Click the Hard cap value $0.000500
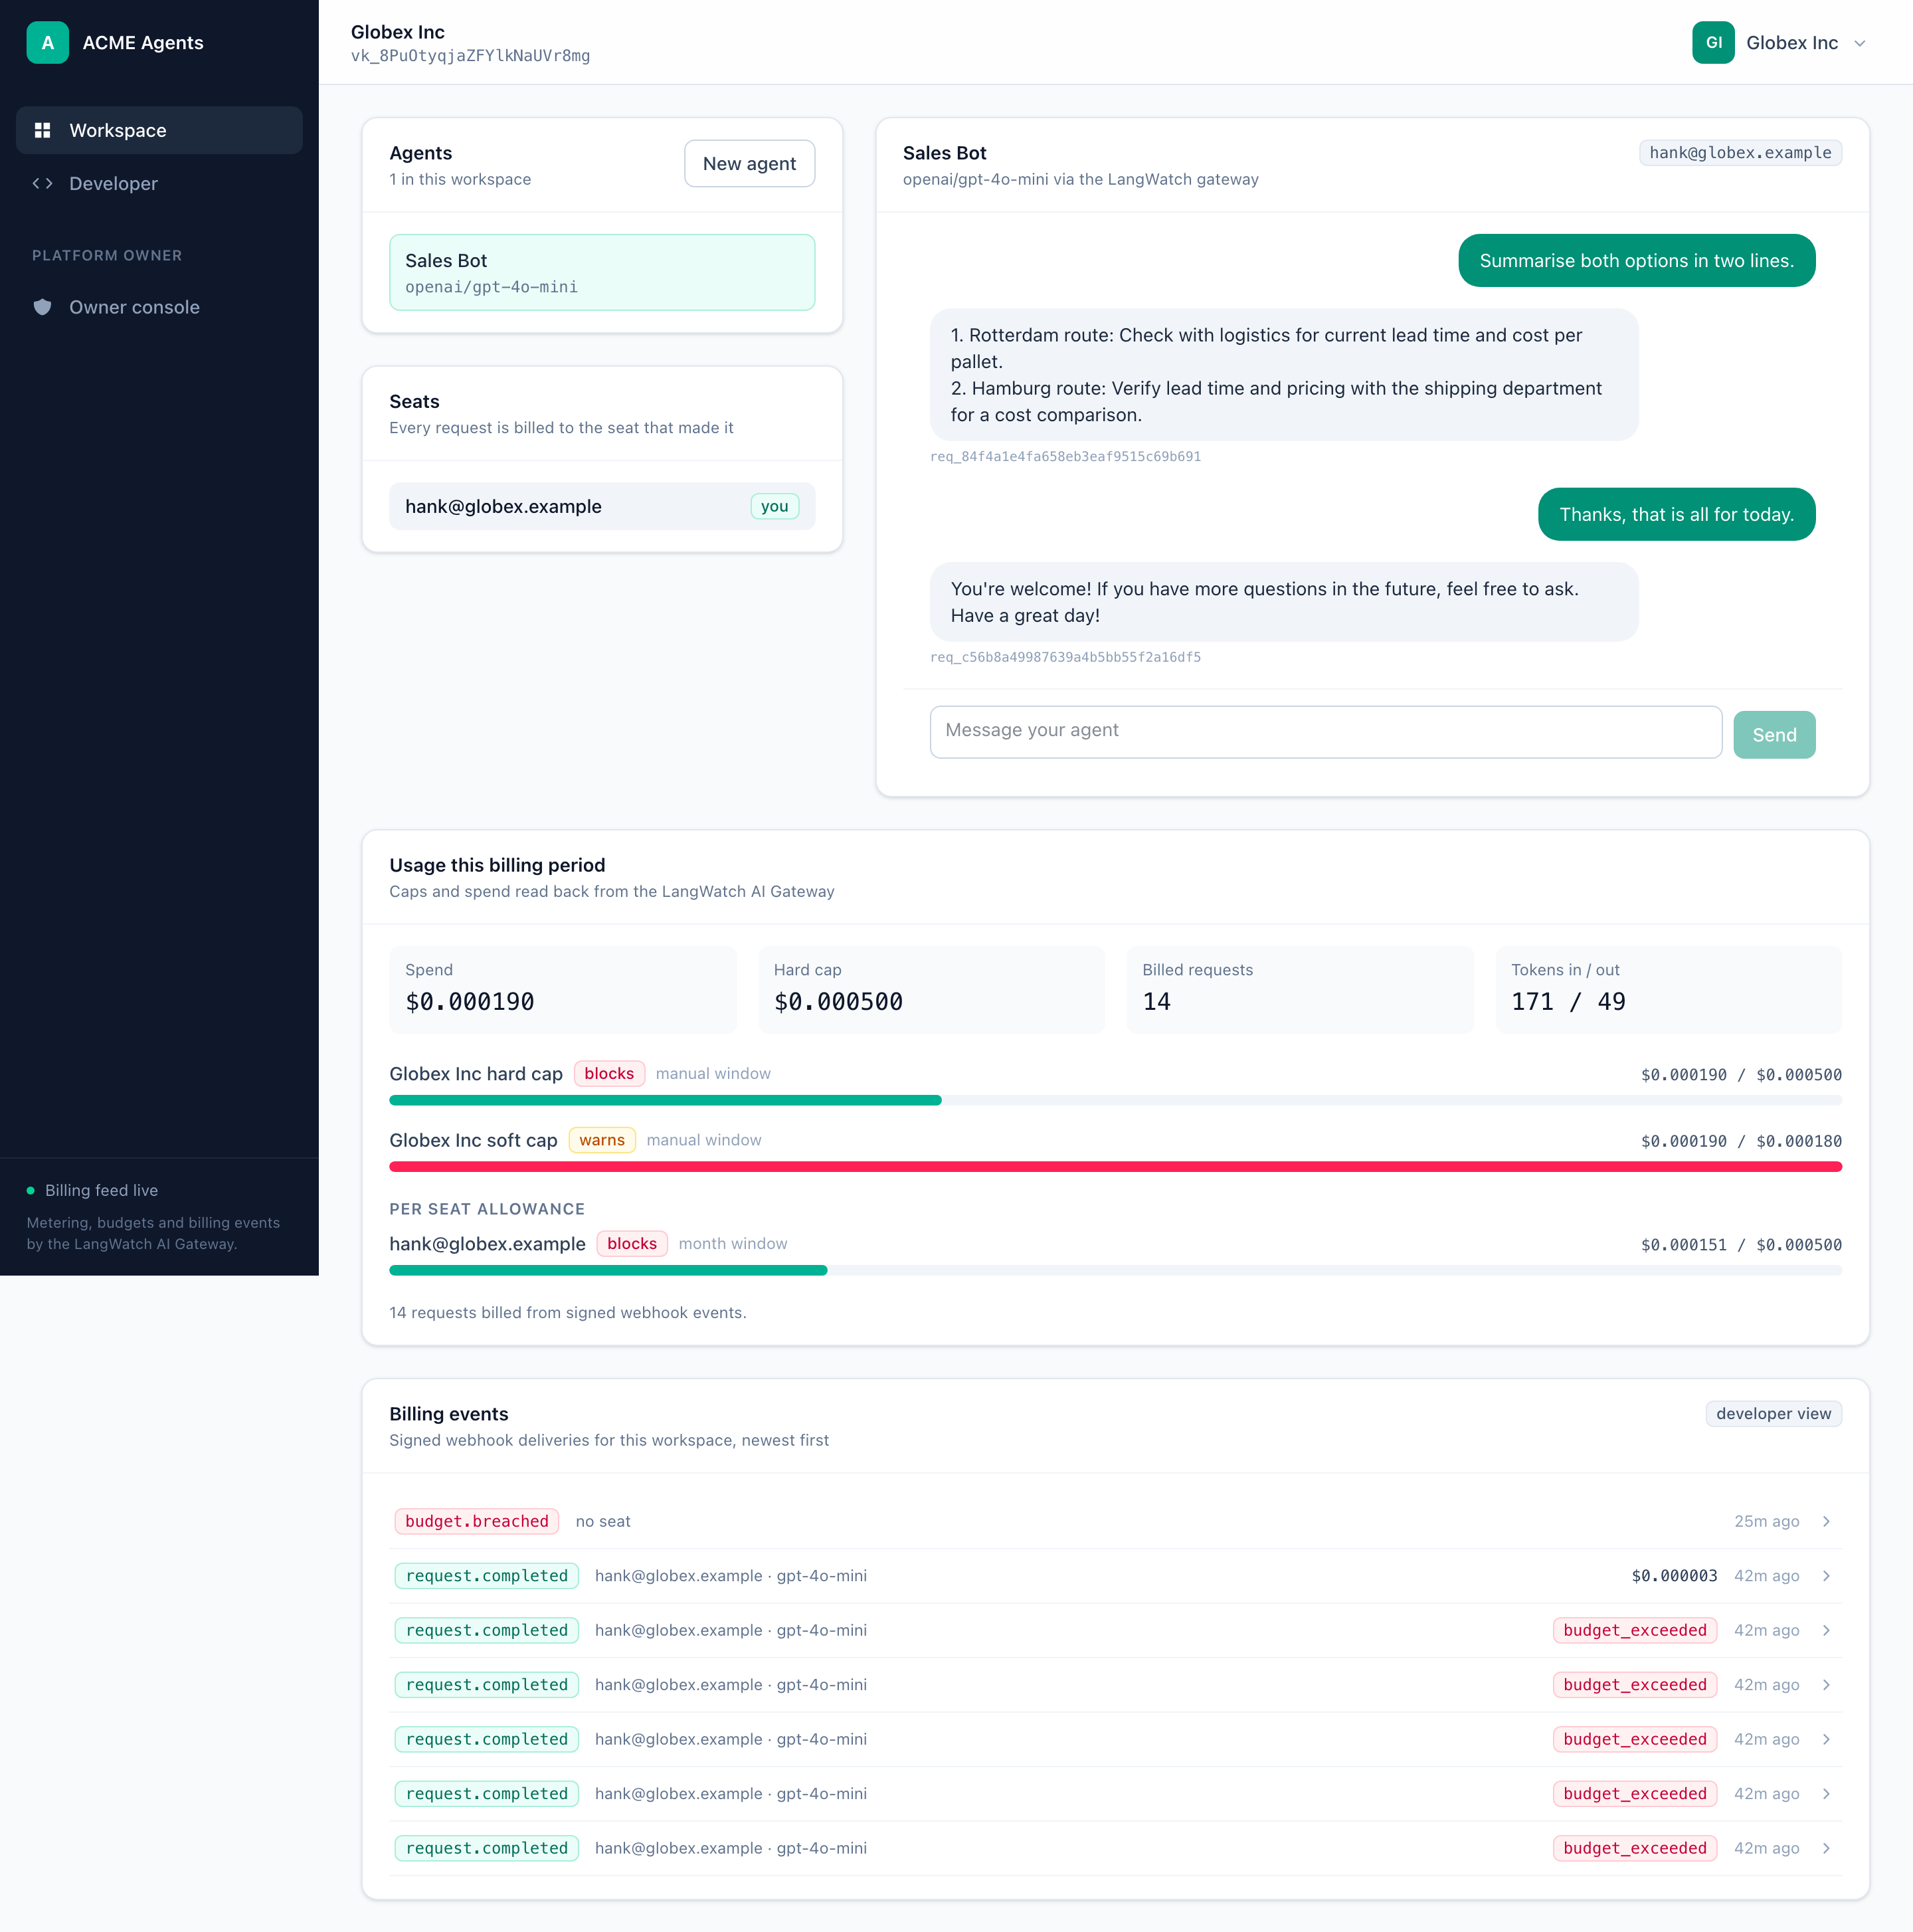Screen dimensions: 1913x1932 coord(838,1002)
